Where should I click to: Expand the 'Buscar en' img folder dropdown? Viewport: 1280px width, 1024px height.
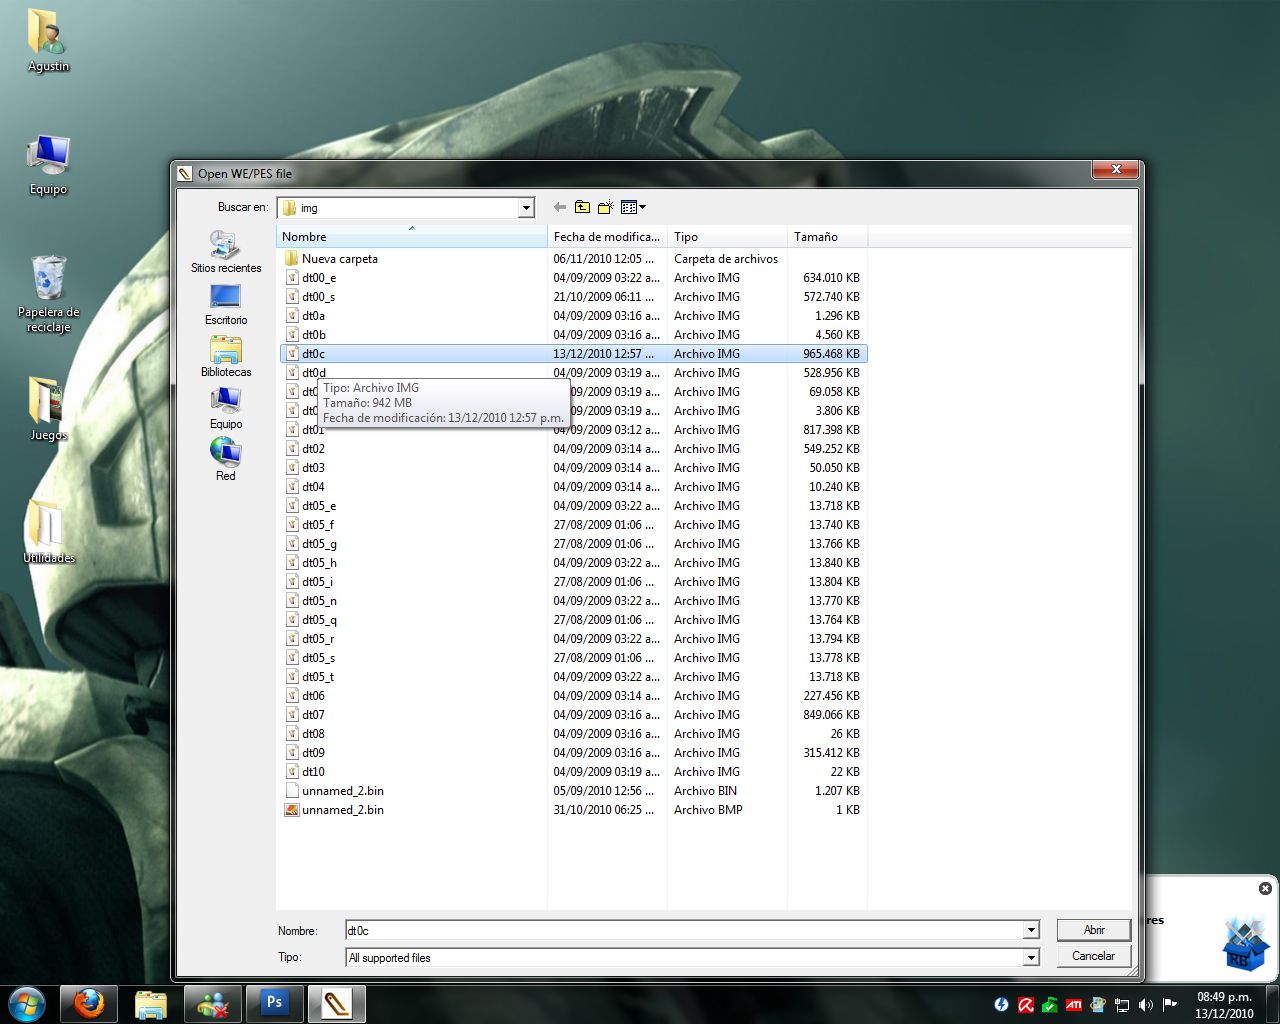tap(526, 208)
